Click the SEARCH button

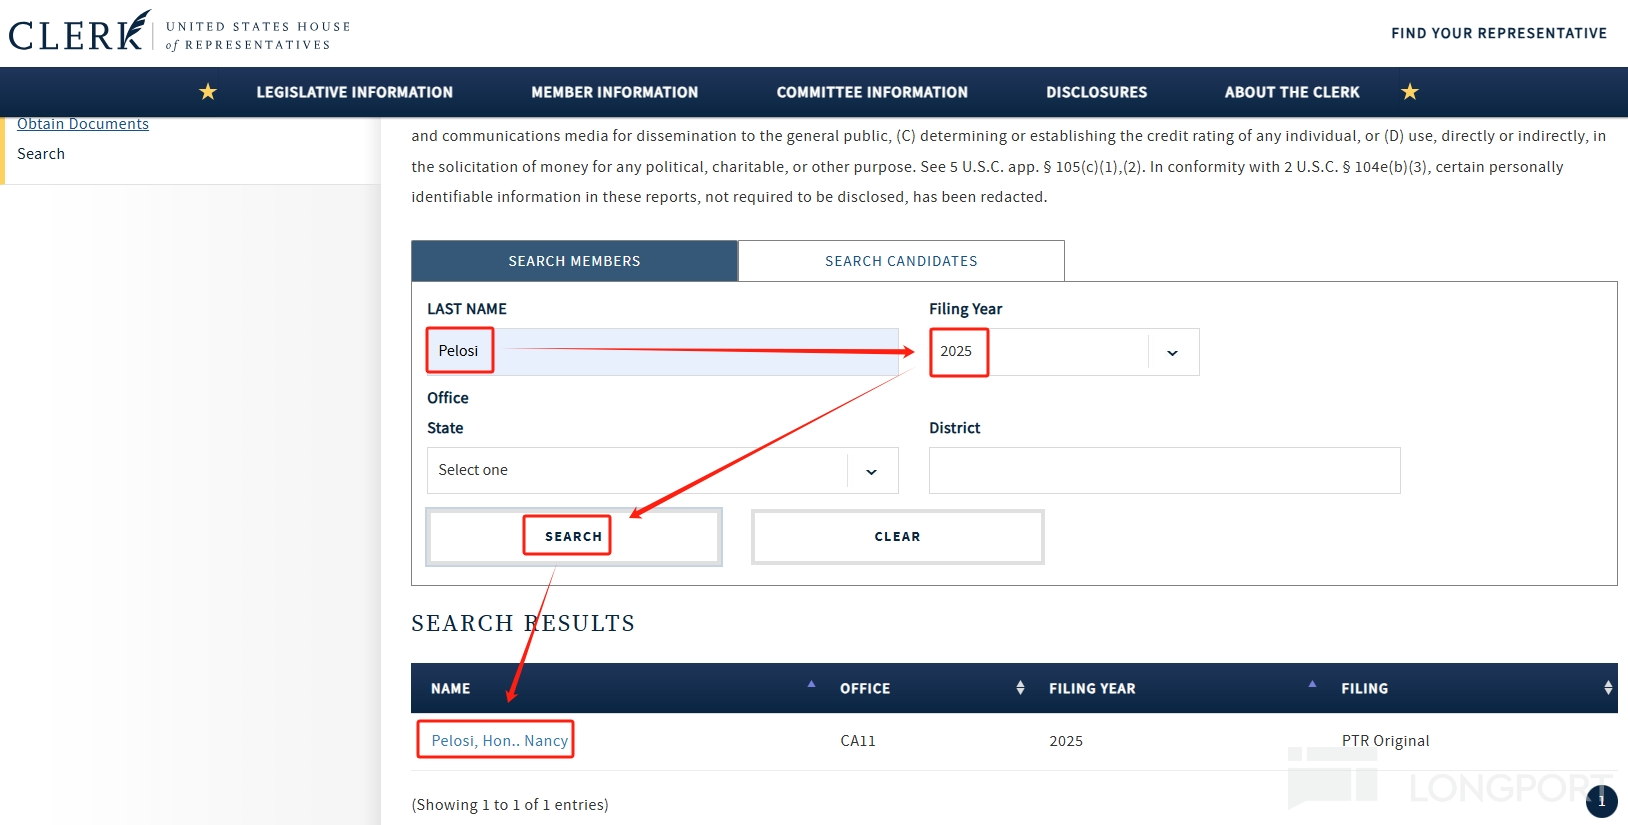(574, 537)
